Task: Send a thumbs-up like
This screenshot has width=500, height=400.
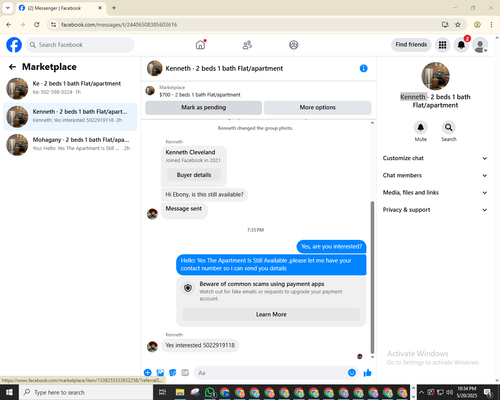Action: click(x=367, y=373)
